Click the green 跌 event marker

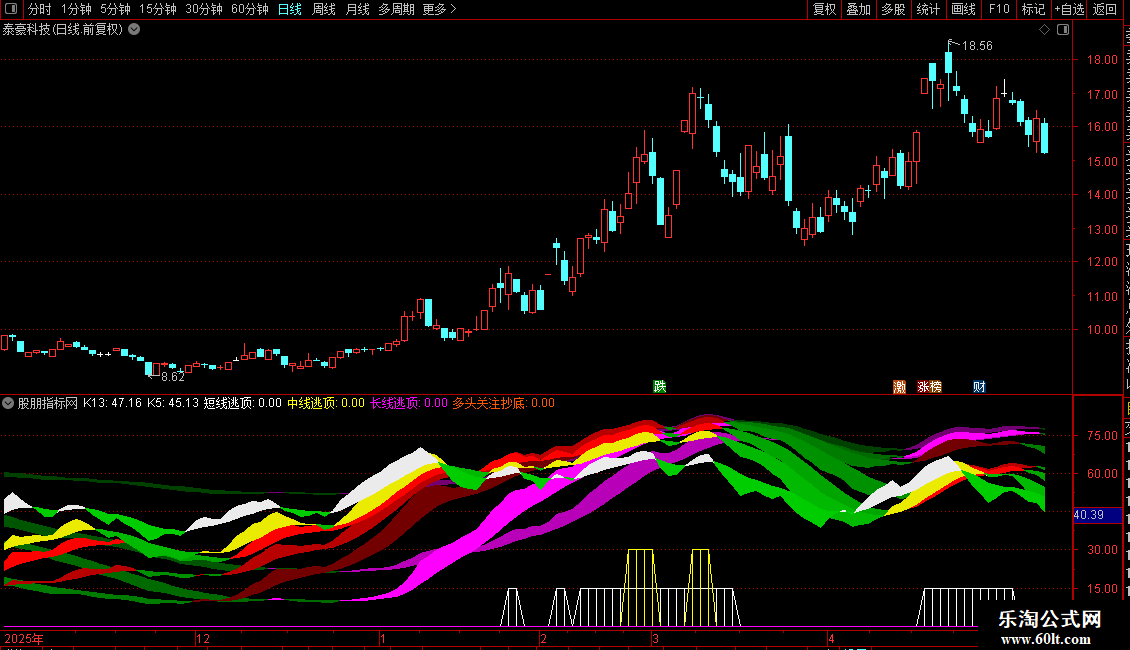pos(659,386)
